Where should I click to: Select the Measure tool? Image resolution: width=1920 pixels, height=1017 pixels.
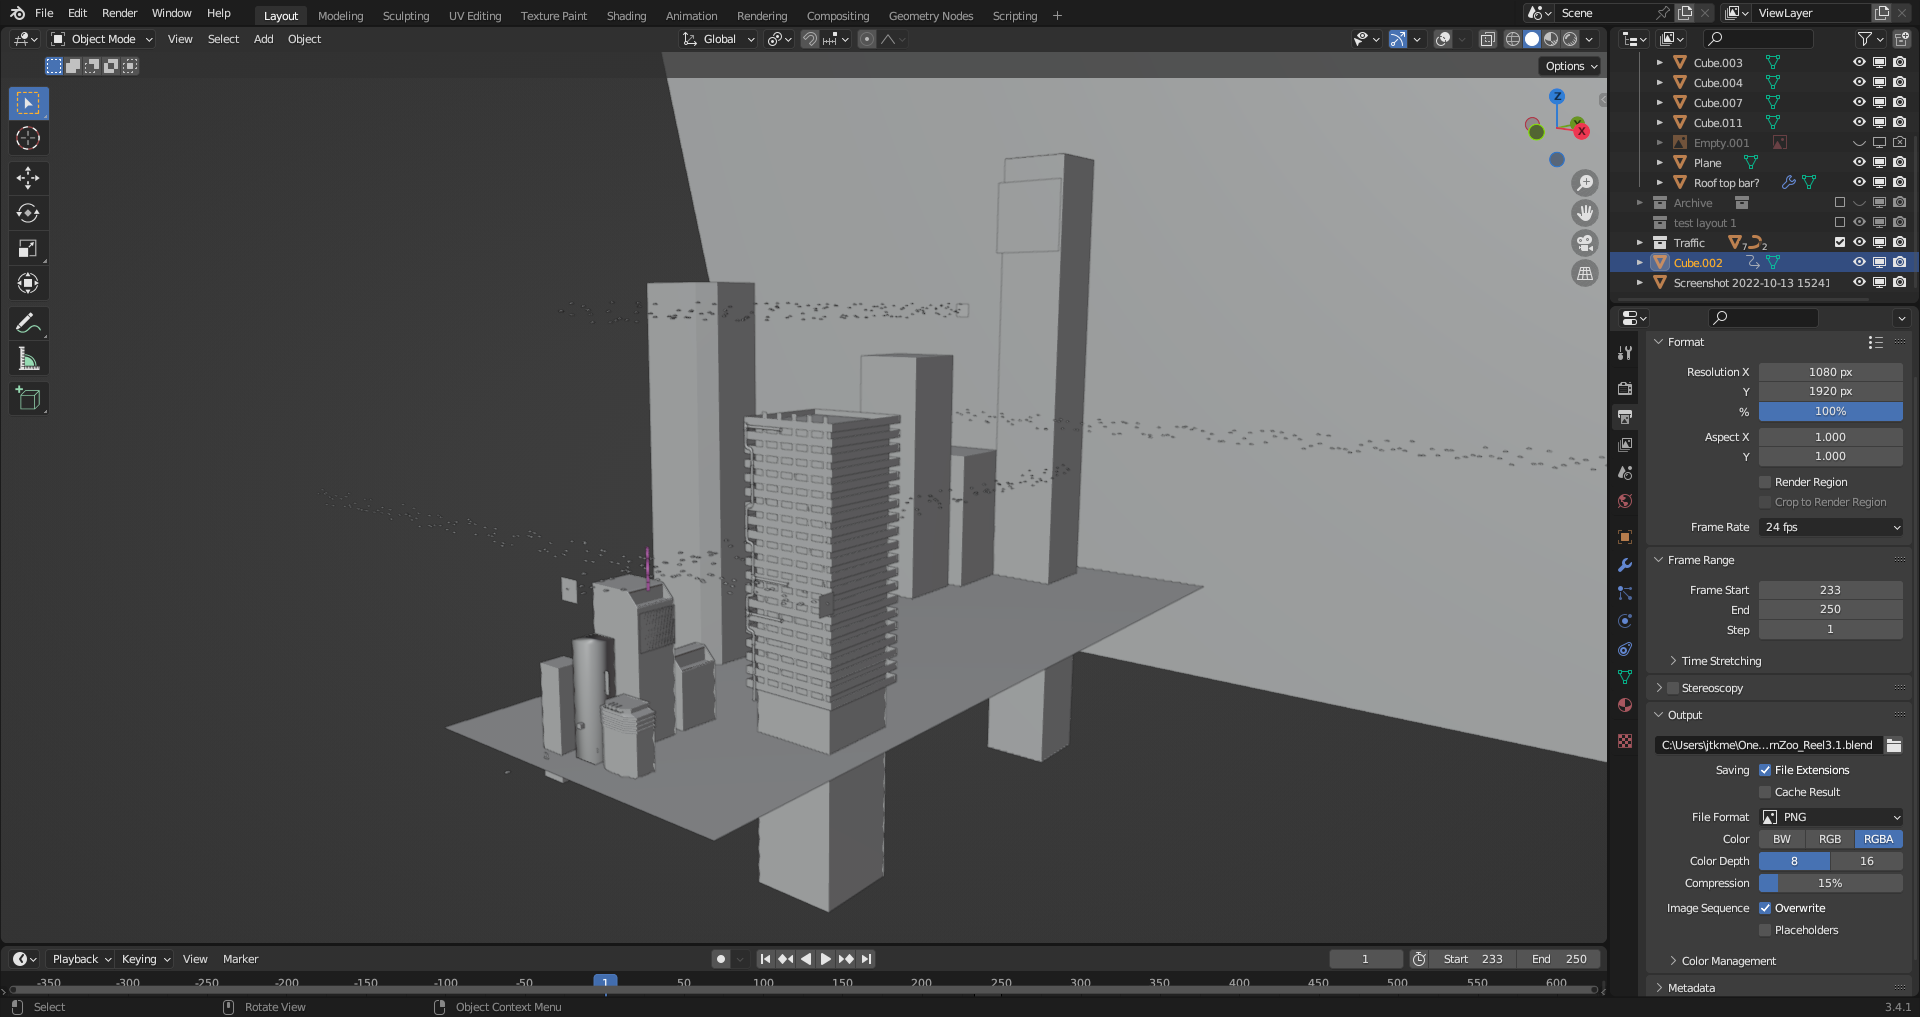pos(28,358)
